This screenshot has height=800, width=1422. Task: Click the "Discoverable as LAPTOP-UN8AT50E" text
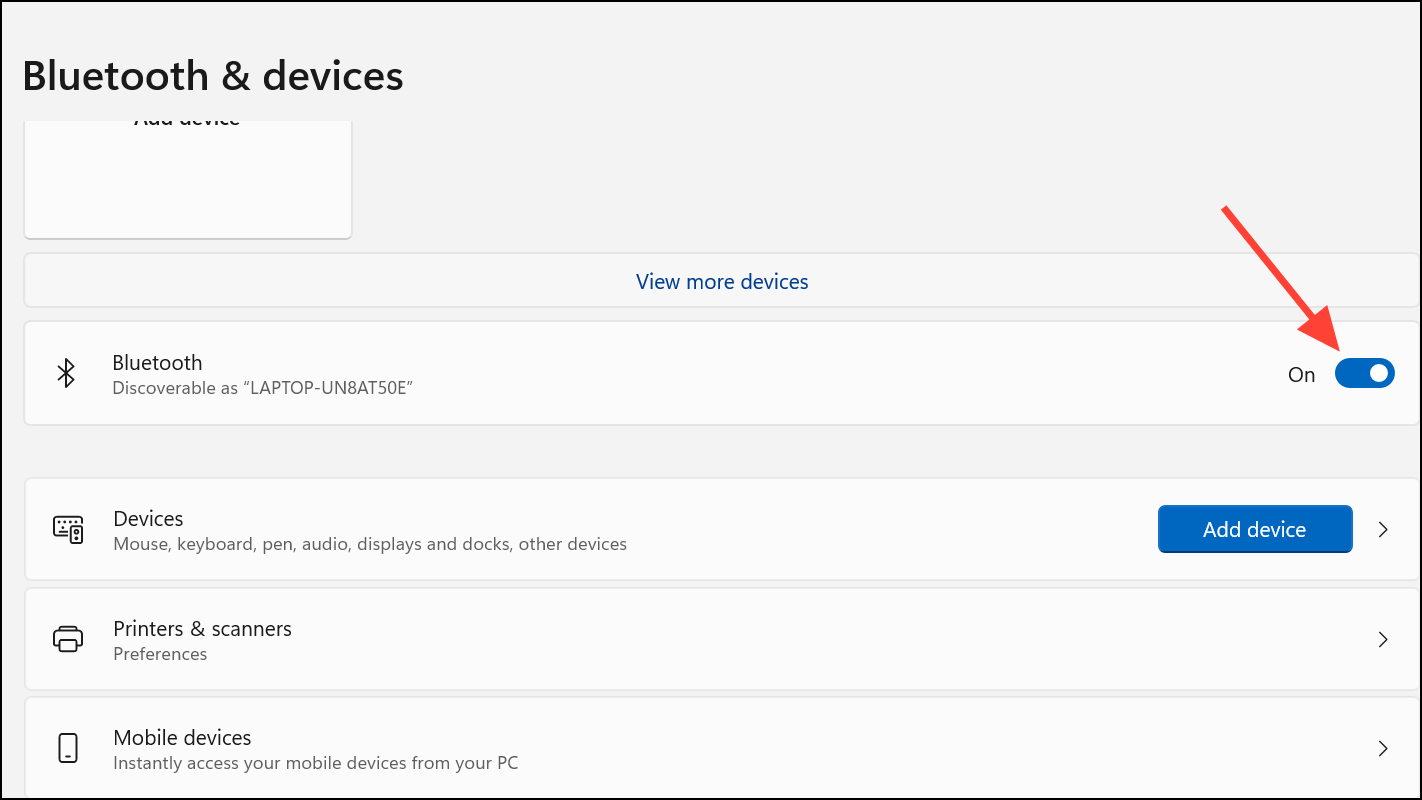pyautogui.click(x=262, y=387)
